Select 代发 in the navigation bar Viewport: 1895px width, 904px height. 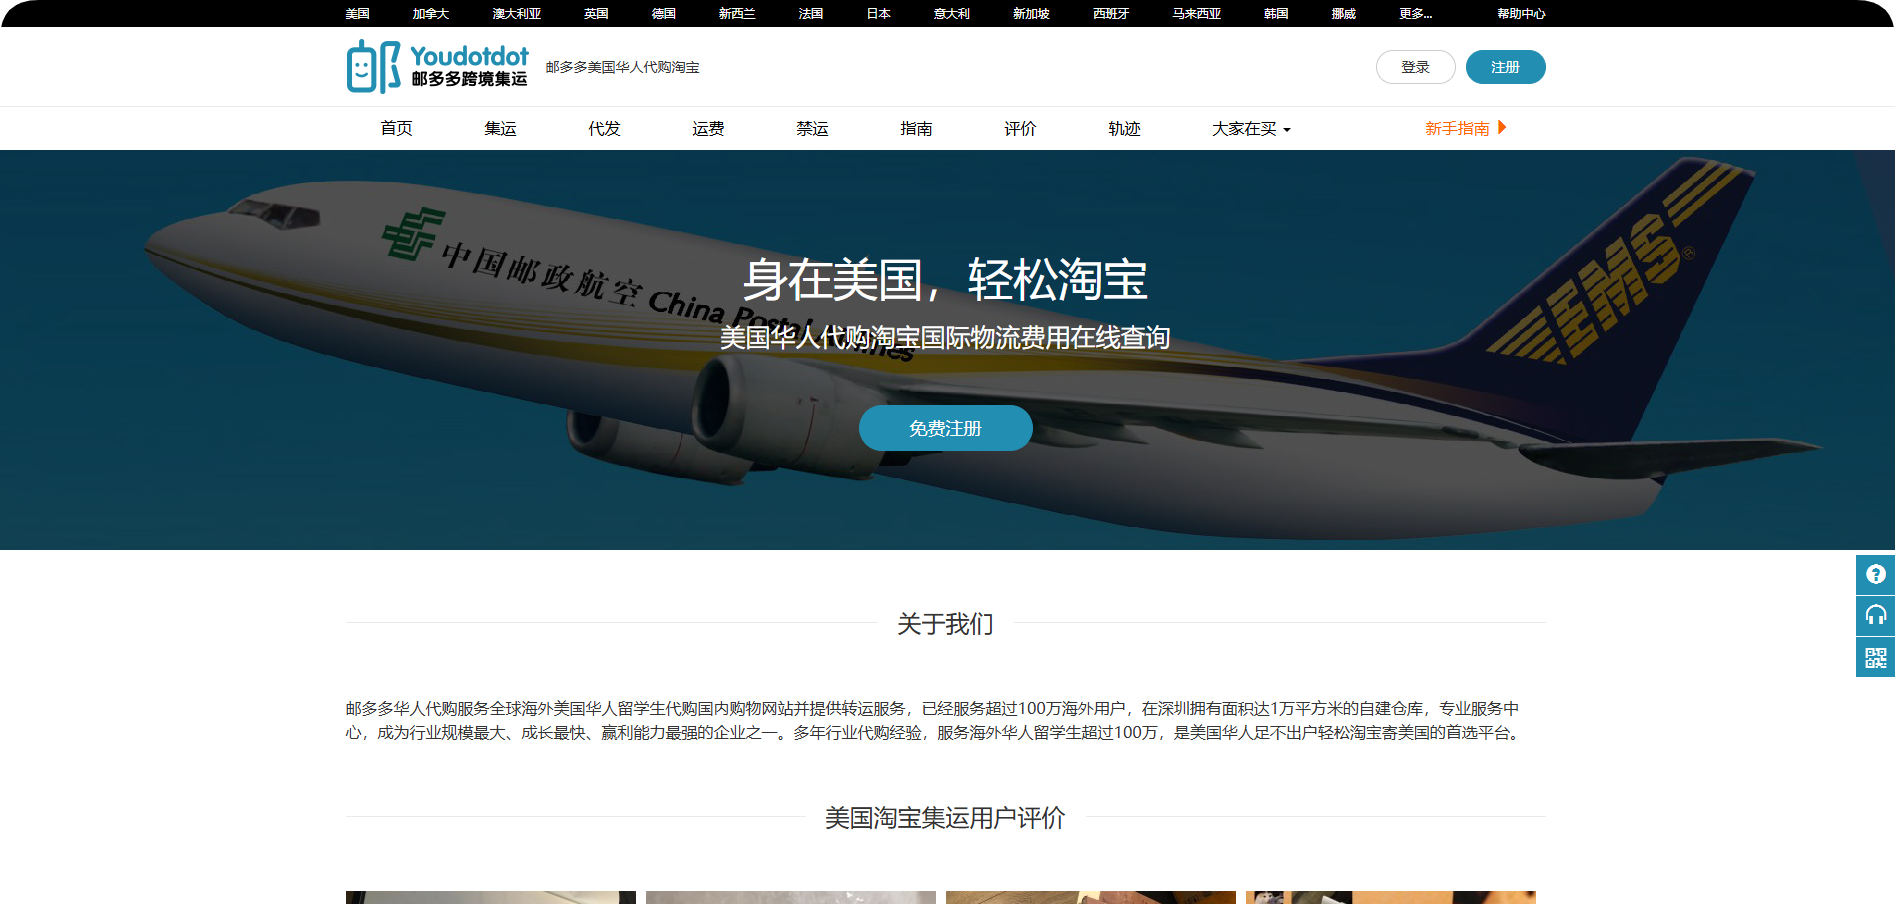604,129
